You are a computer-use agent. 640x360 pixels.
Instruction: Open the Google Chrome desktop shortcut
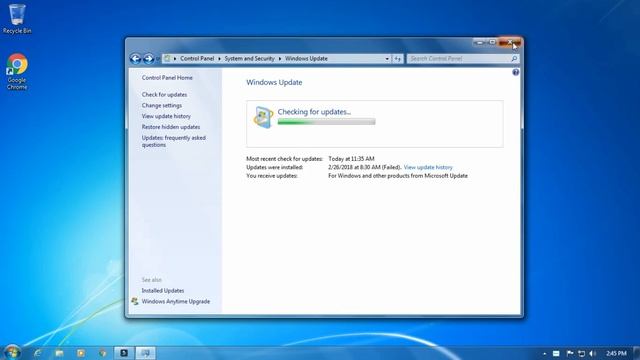click(x=17, y=71)
